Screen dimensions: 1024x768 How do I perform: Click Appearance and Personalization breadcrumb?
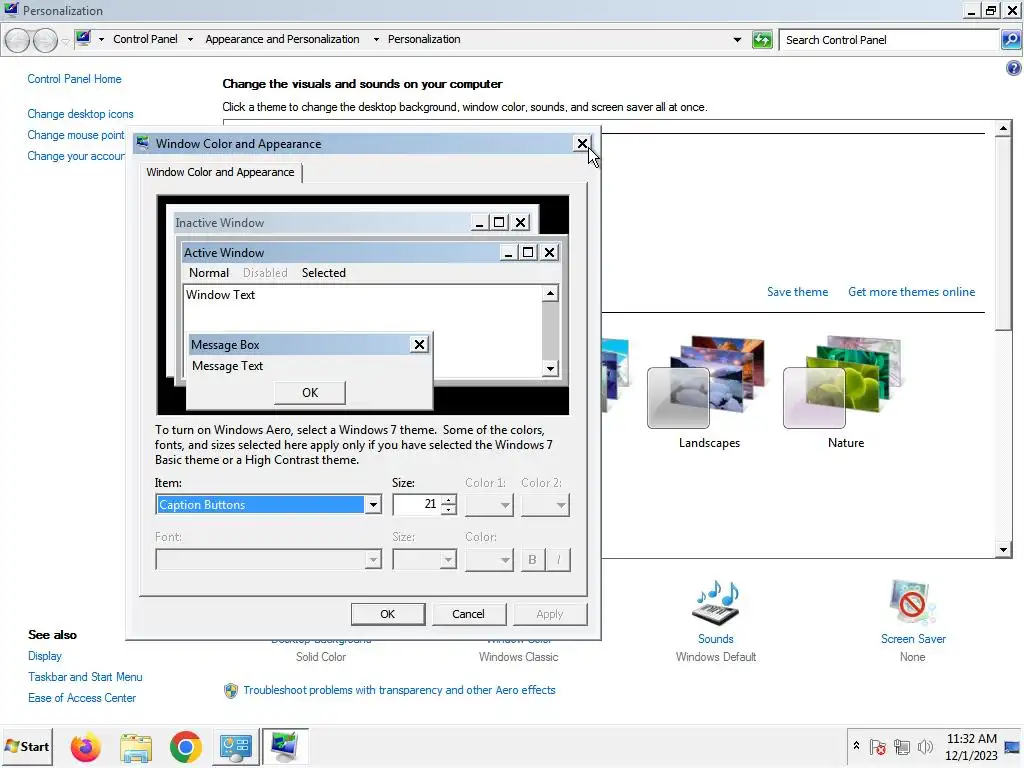point(282,39)
